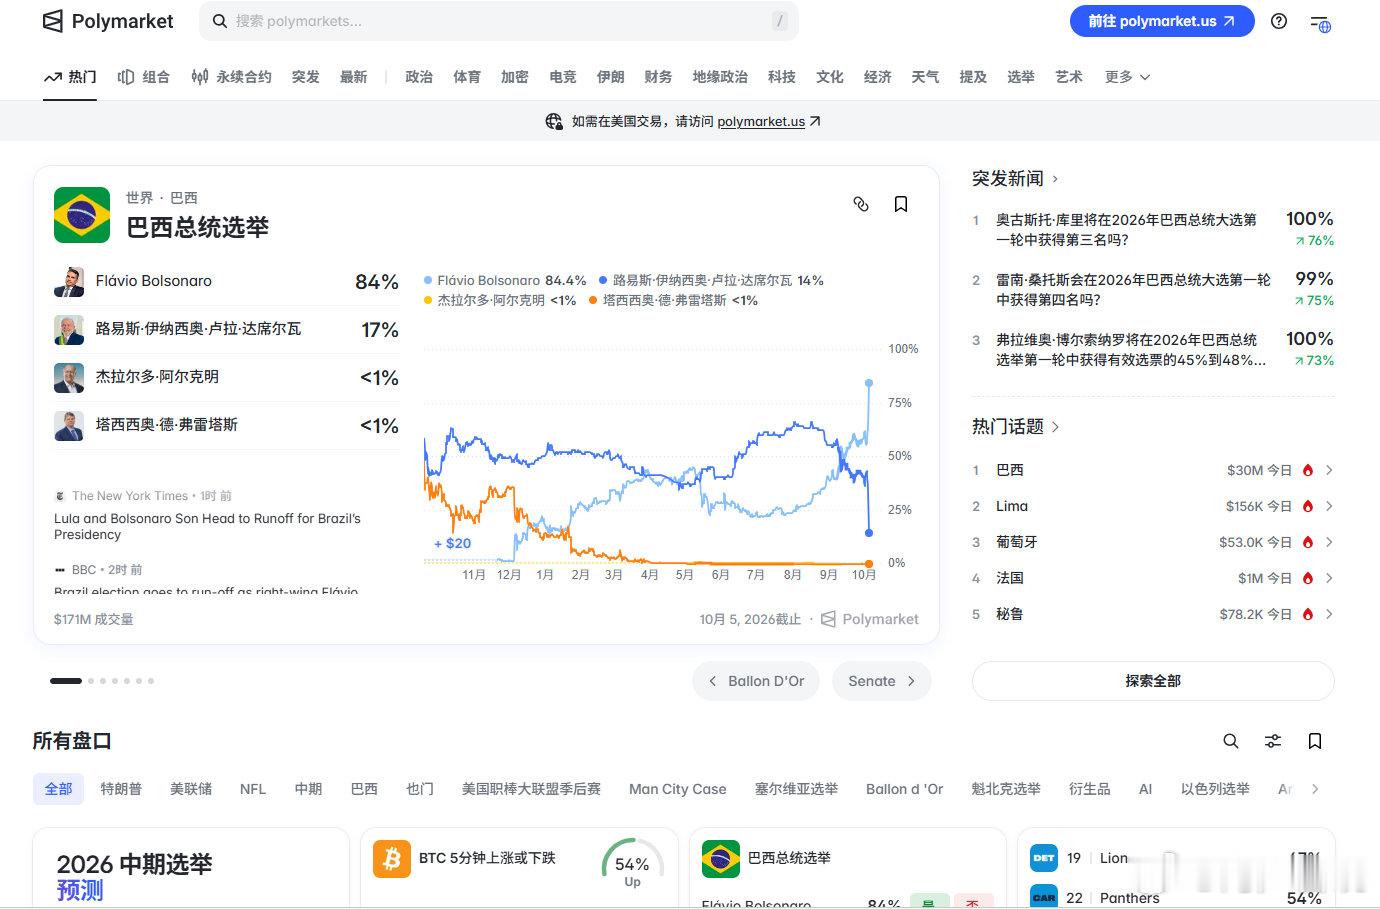Click 杰拉尔多·阿尔克明 avatar

[x=69, y=378]
